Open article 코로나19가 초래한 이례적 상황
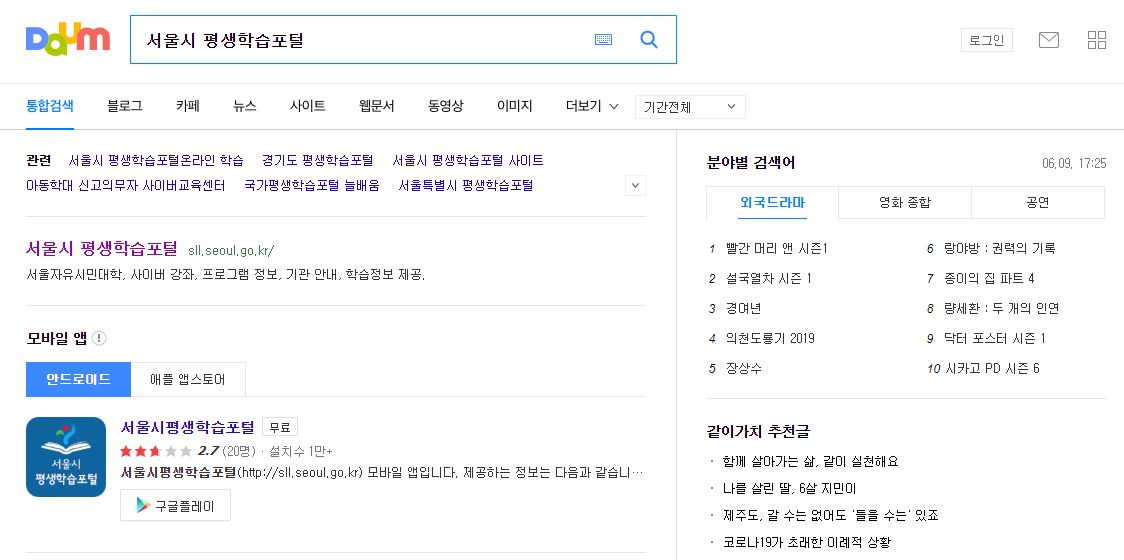This screenshot has height=560, width=1124. click(x=807, y=543)
